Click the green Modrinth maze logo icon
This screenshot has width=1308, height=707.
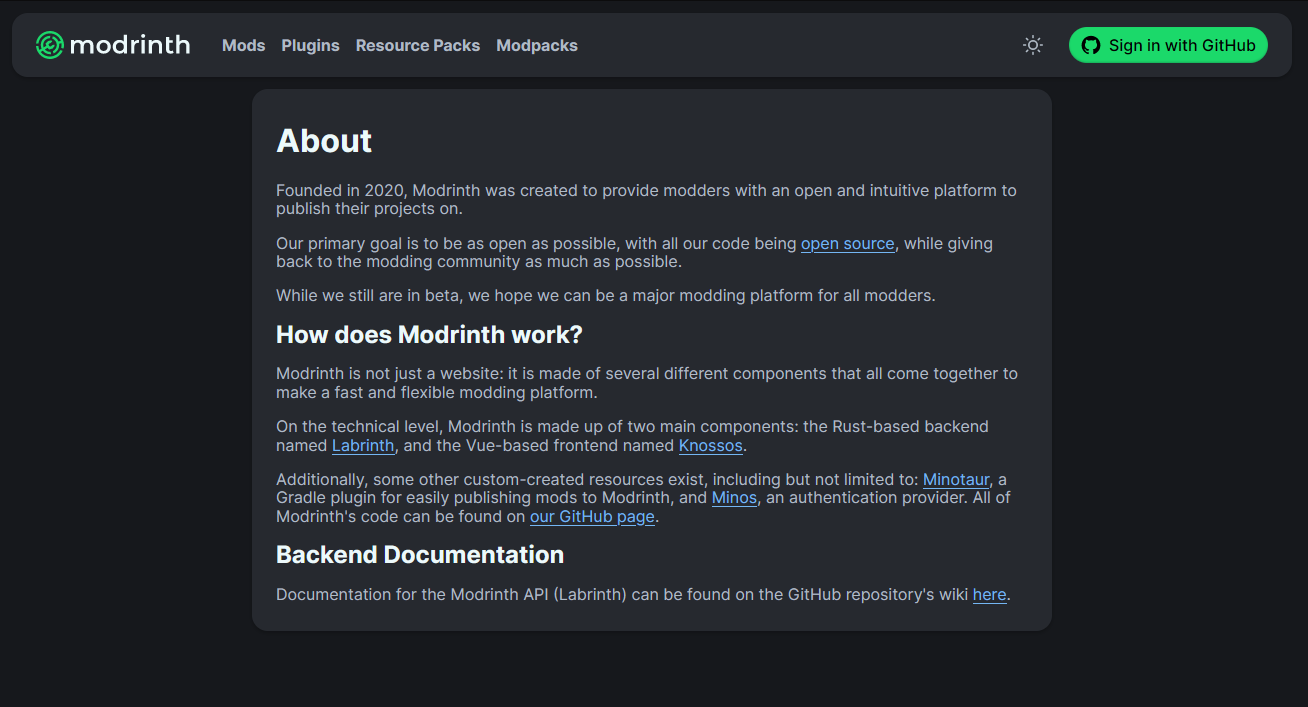(x=49, y=45)
